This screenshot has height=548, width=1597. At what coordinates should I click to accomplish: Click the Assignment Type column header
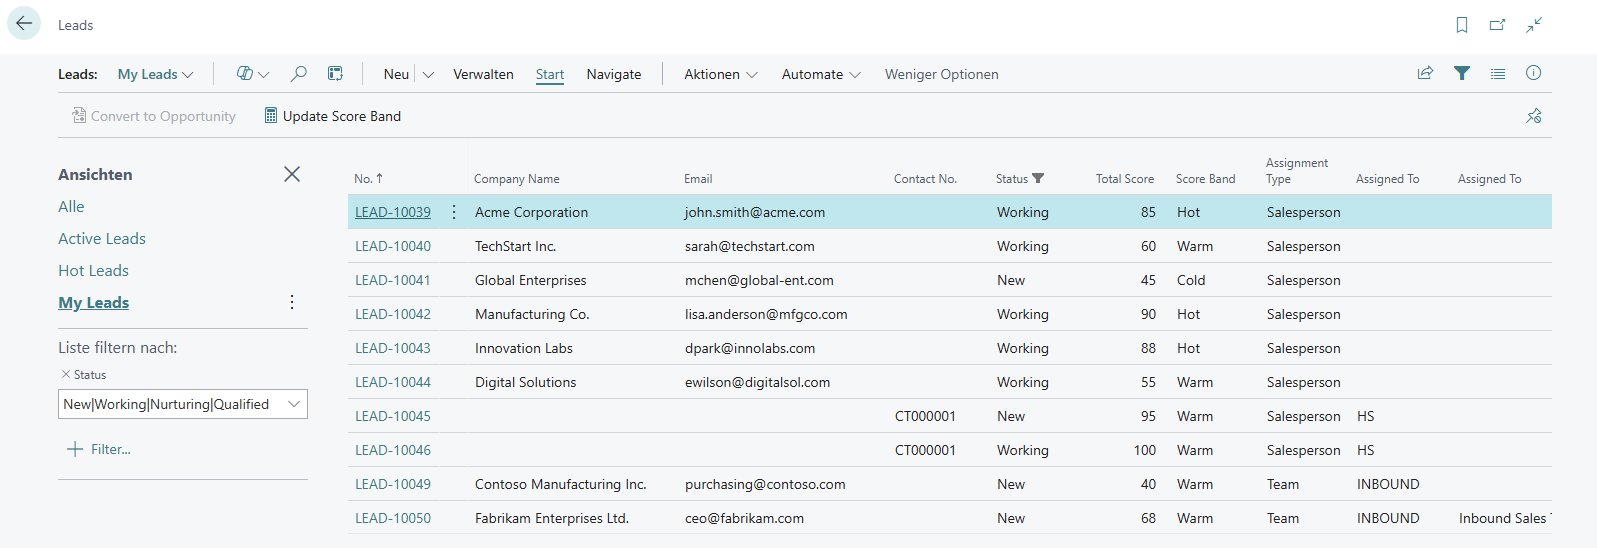[1297, 171]
